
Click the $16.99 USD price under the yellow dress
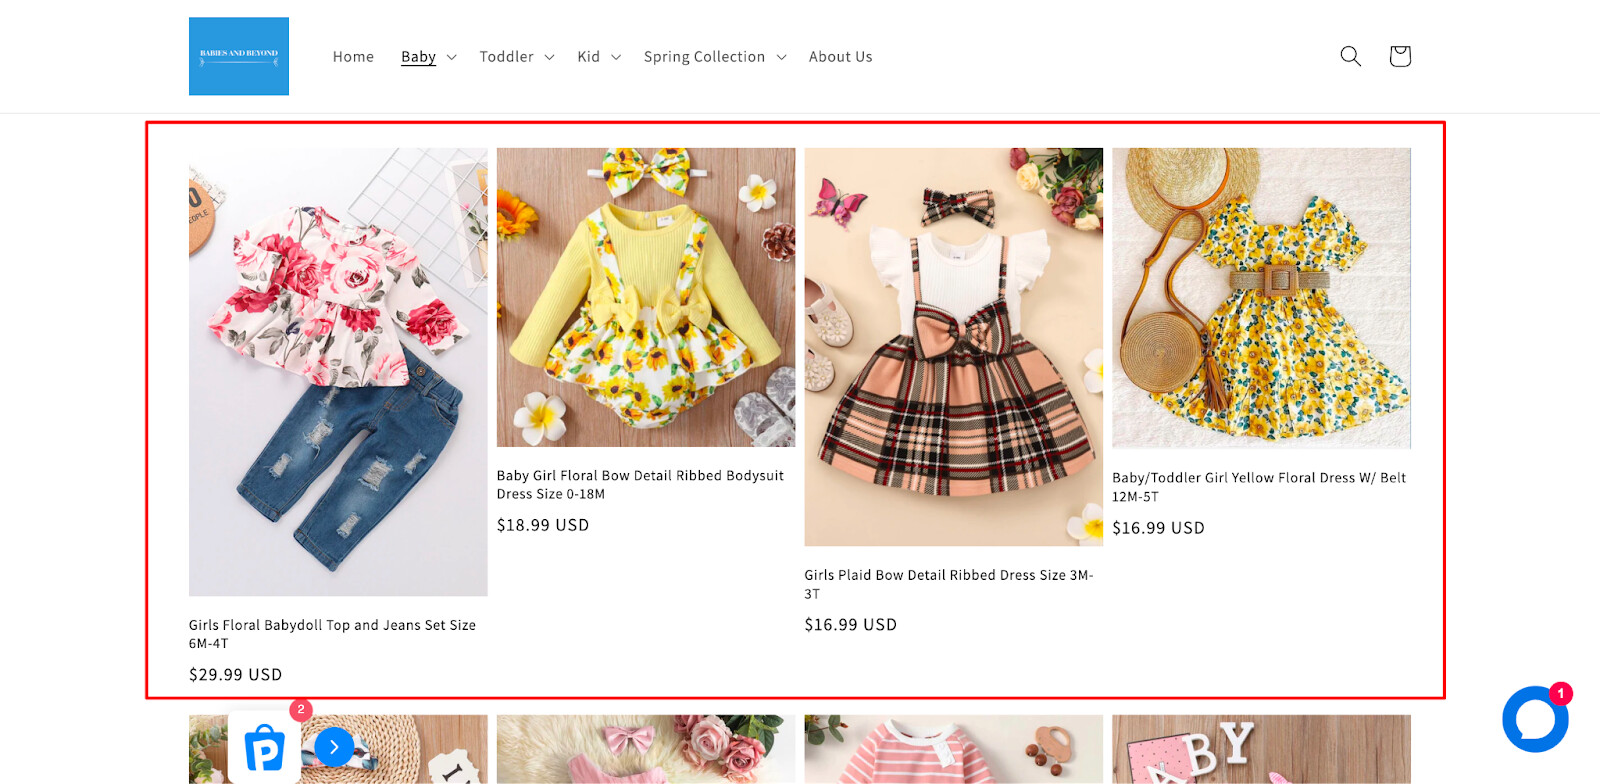(1158, 528)
